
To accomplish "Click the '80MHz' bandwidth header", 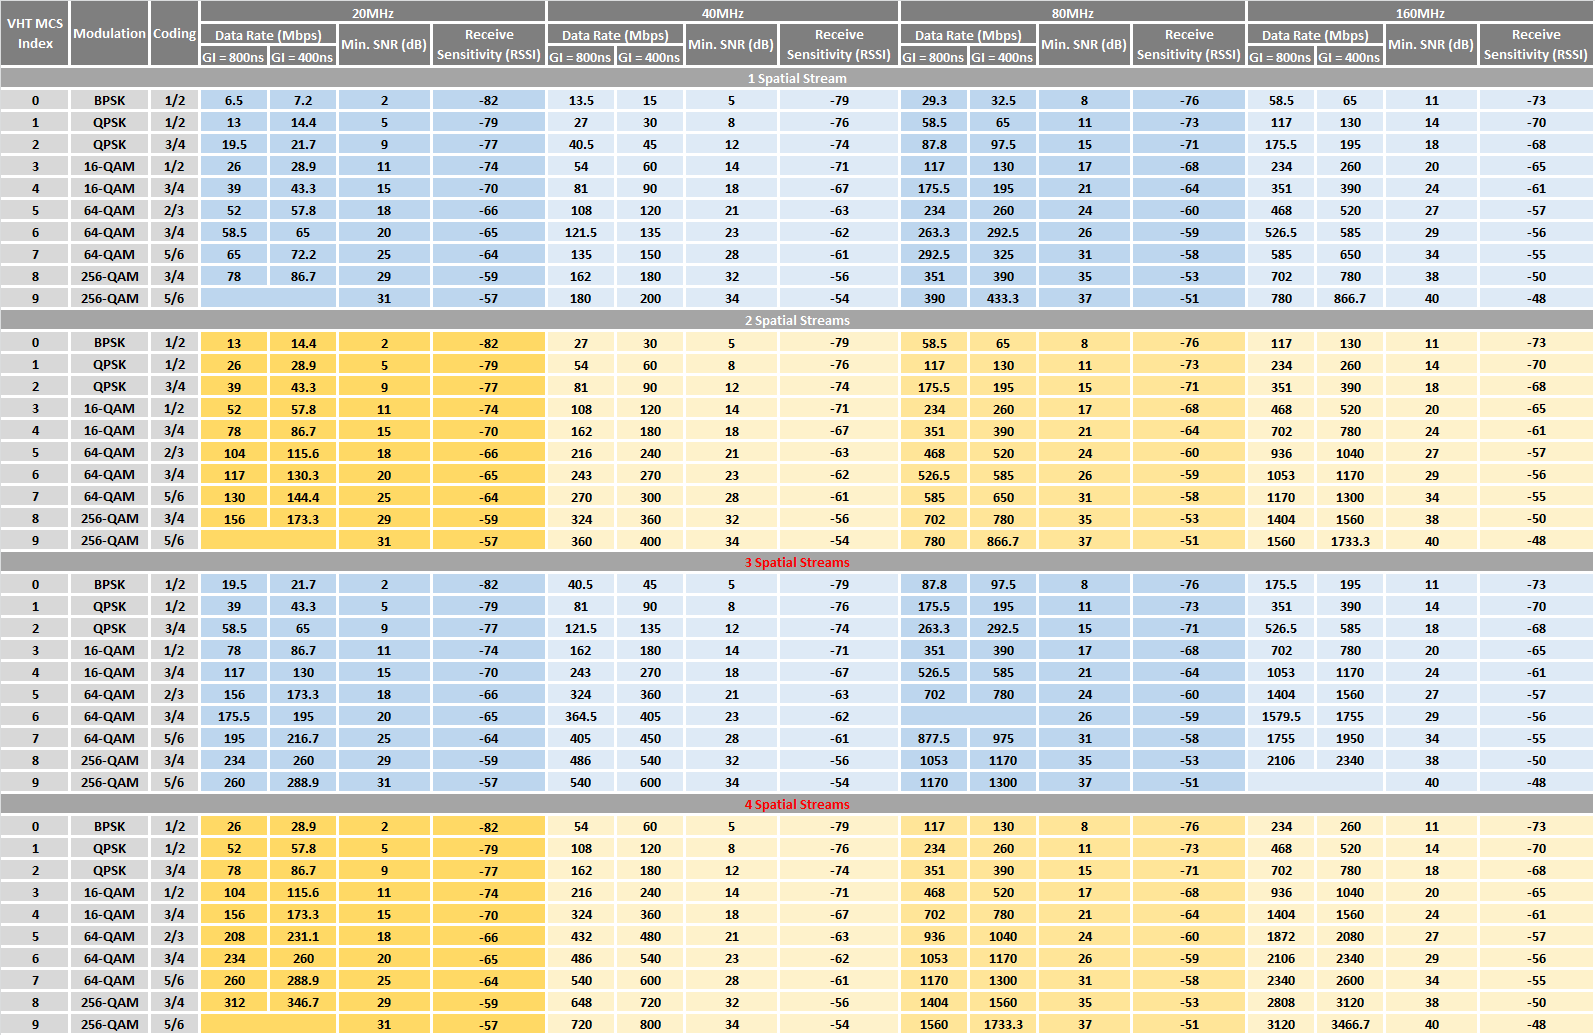I will [1072, 13].
